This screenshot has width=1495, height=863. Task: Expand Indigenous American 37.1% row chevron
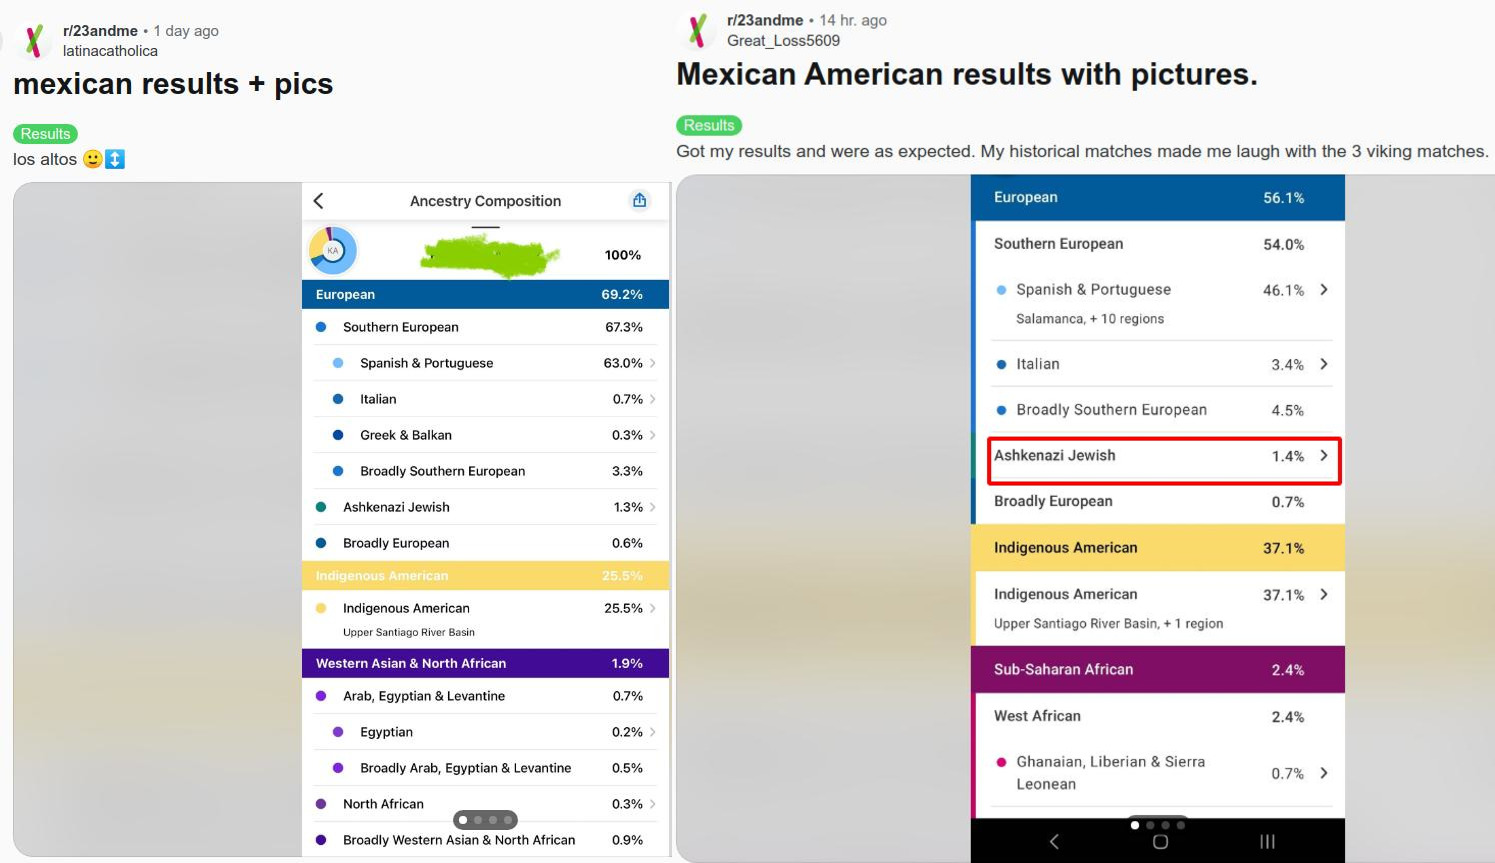[x=1324, y=594]
